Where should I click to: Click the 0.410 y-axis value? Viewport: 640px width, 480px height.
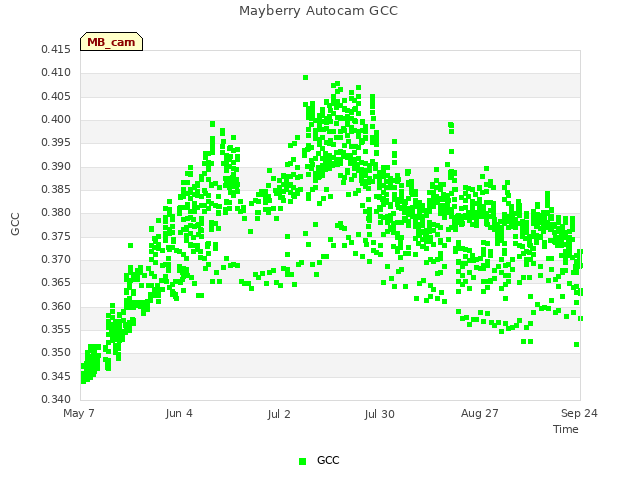pos(56,73)
